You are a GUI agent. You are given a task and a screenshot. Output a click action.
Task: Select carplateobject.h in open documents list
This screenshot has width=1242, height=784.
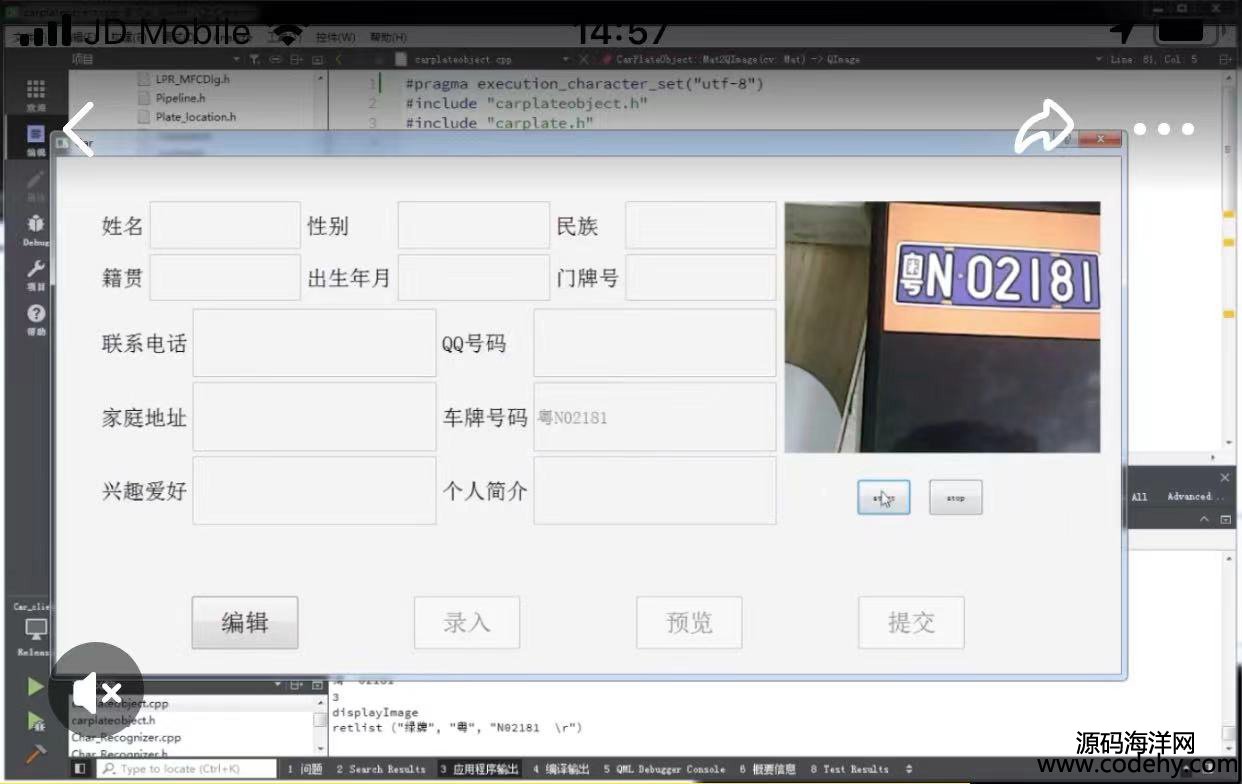pyautogui.click(x=113, y=720)
